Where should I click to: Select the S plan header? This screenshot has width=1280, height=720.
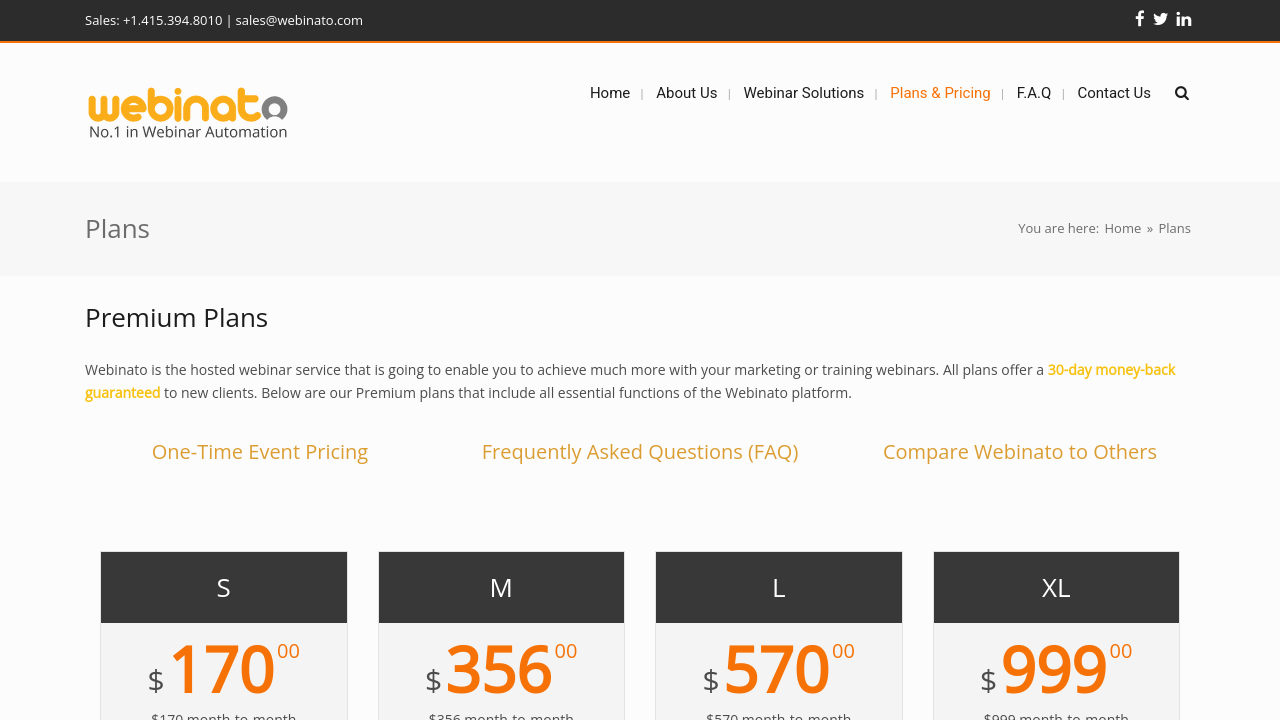coord(224,588)
